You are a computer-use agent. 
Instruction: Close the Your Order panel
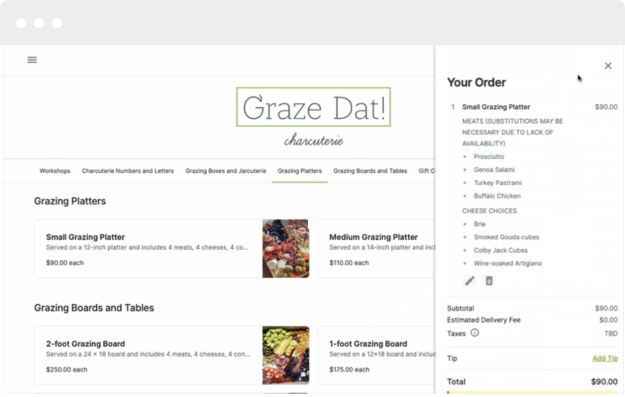(608, 66)
